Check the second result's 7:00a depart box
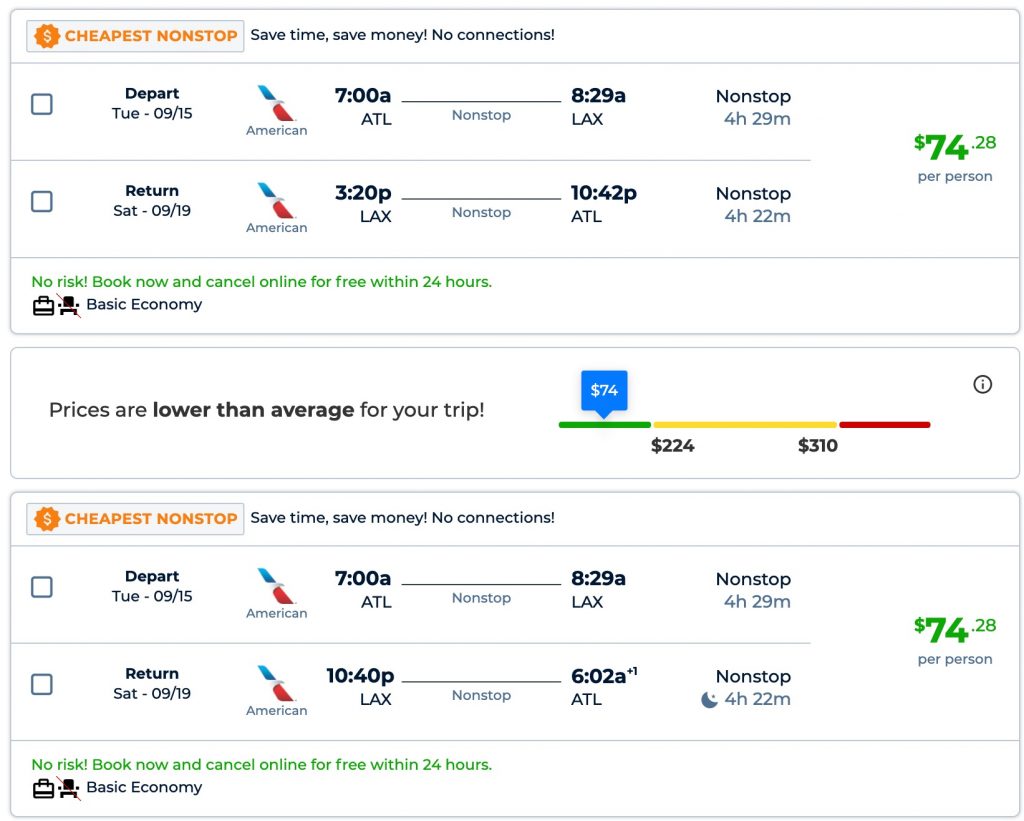 pyautogui.click(x=42, y=587)
